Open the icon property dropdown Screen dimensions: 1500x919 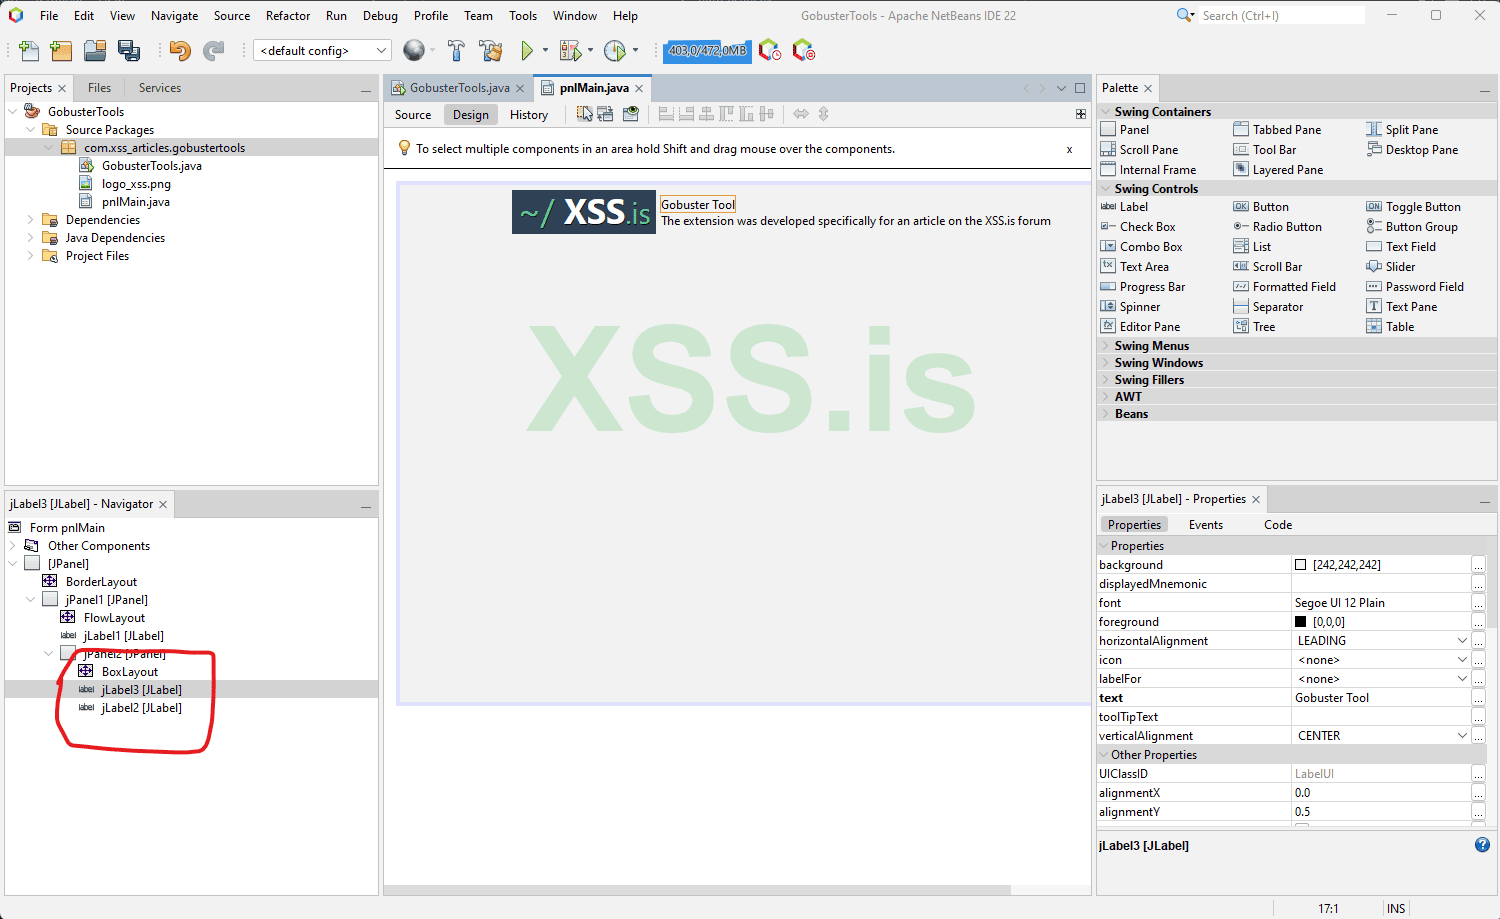point(1462,660)
